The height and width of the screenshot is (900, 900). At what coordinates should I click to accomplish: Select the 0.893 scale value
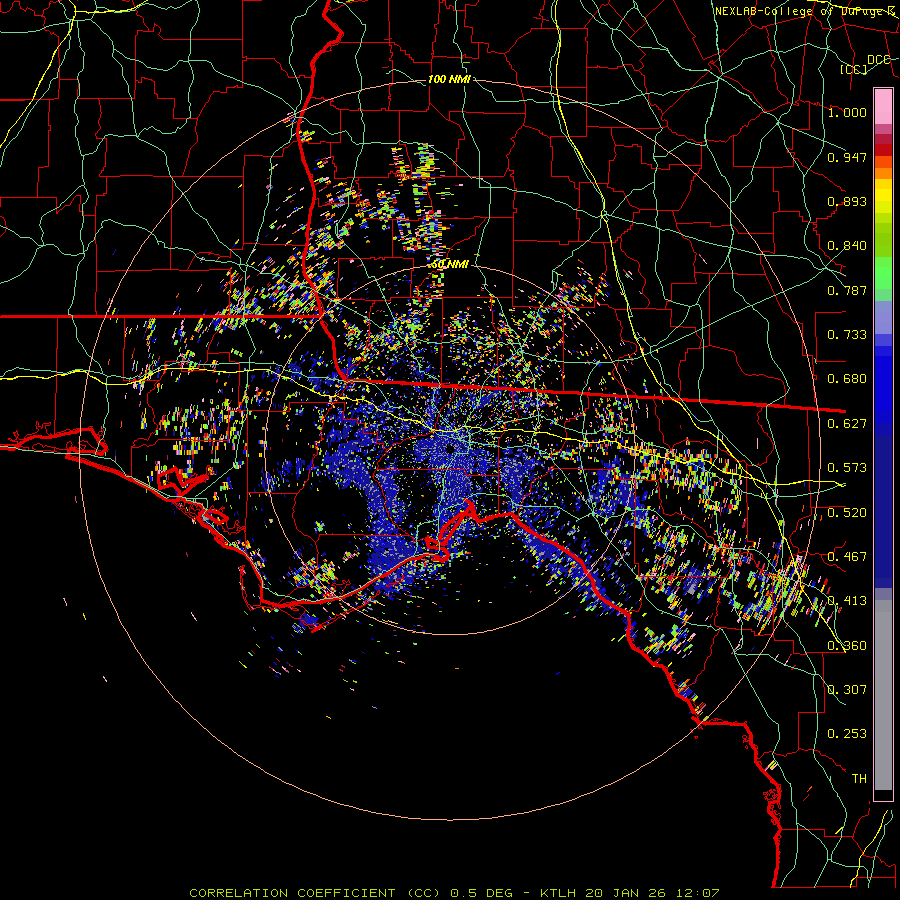(847, 201)
